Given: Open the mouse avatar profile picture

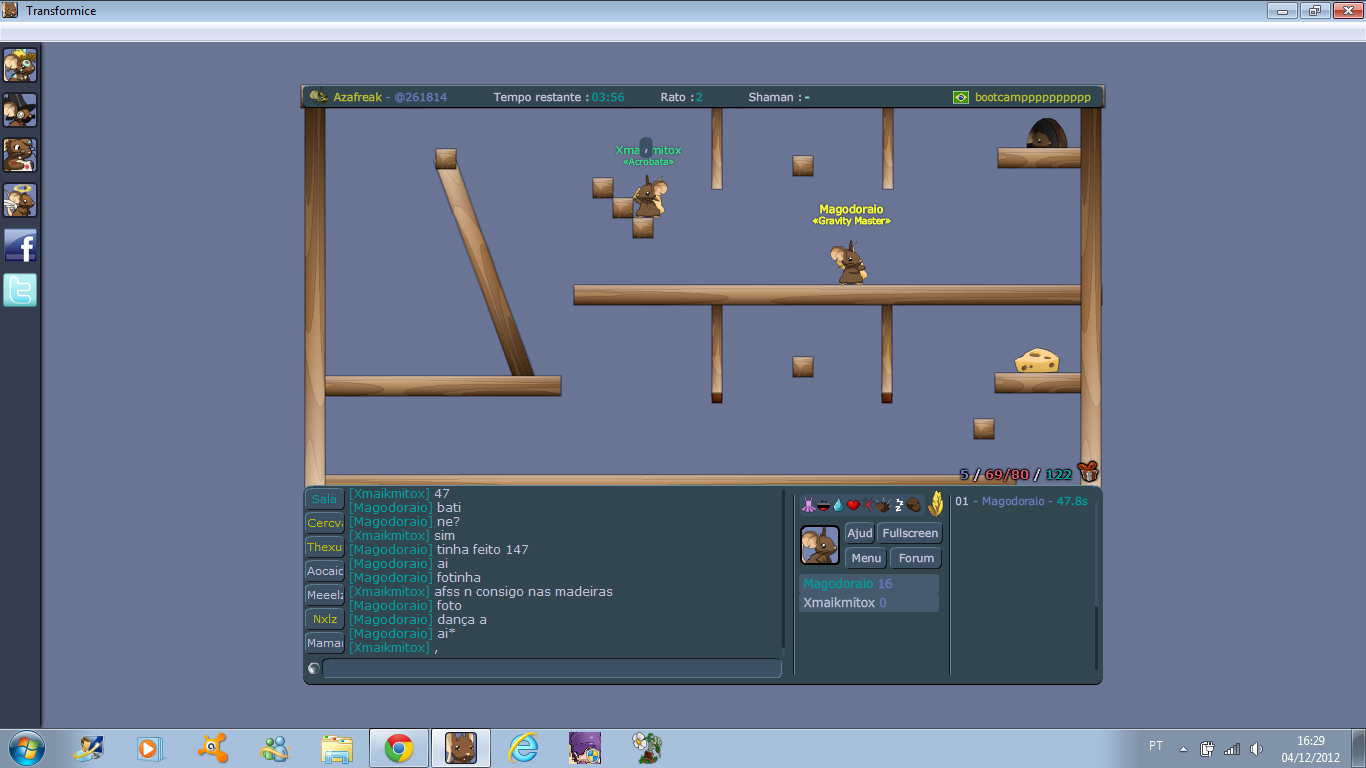Looking at the screenshot, I should coord(820,545).
